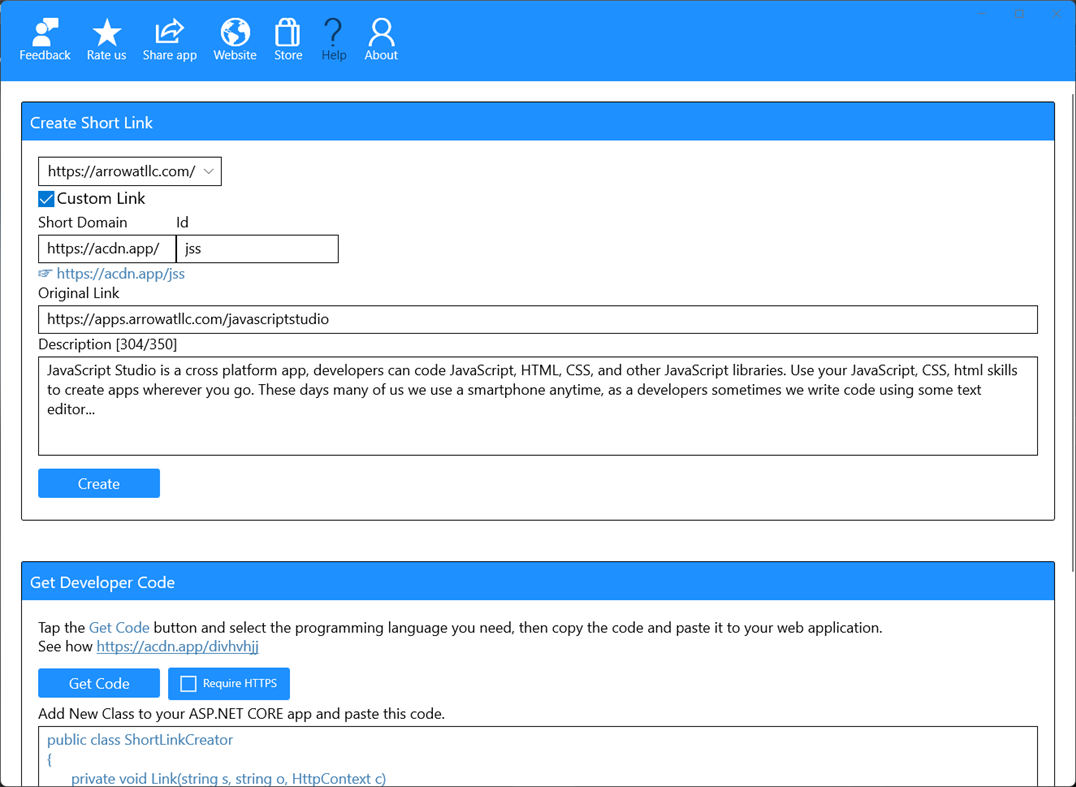Open the https://acdn.app/divhvhjj tutorial link
The width and height of the screenshot is (1076, 787).
pyautogui.click(x=177, y=646)
